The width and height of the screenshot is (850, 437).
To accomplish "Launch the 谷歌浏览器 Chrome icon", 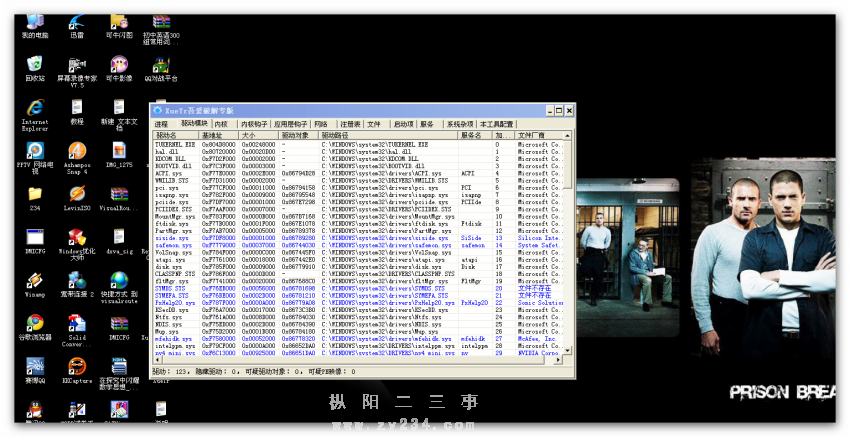I will tap(35, 327).
